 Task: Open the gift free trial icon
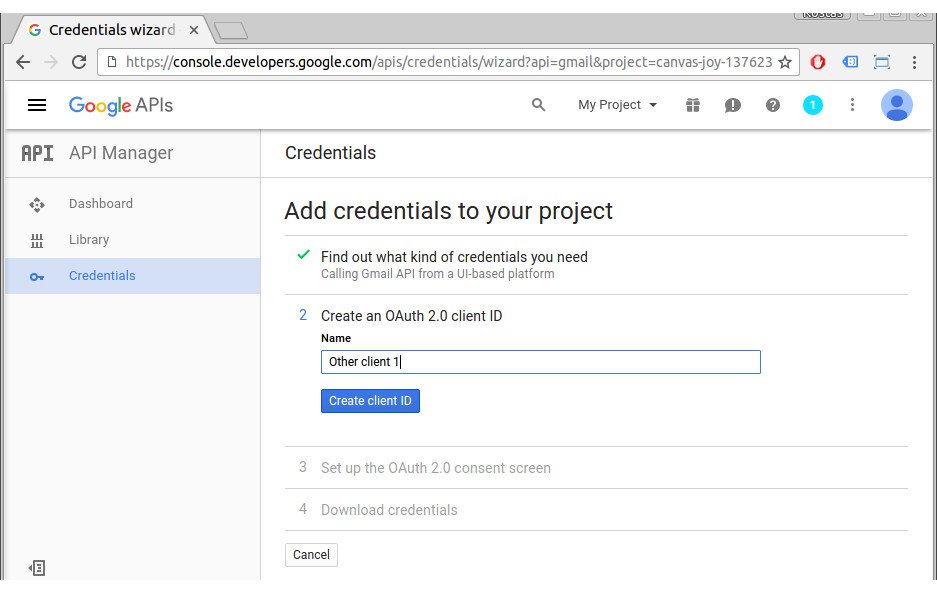pyautogui.click(x=693, y=105)
